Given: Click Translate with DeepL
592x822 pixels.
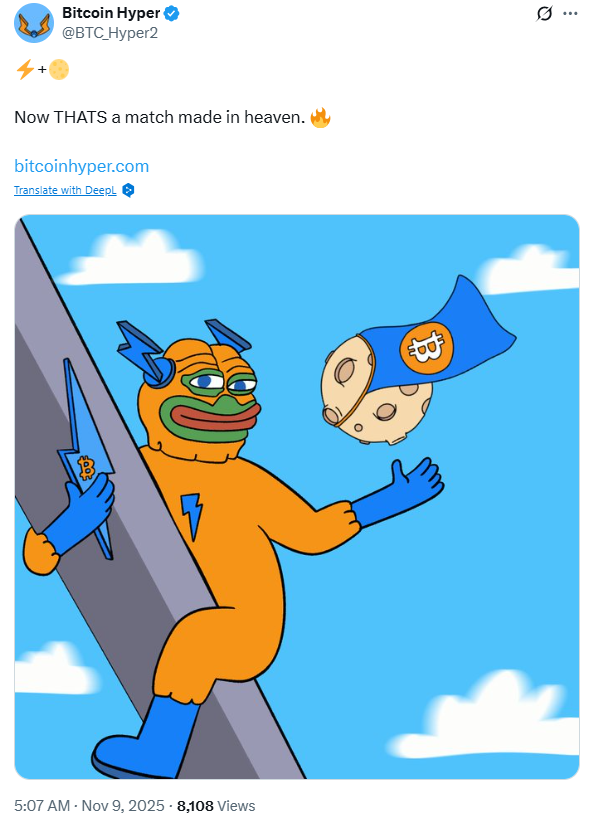Looking at the screenshot, I should click(65, 190).
